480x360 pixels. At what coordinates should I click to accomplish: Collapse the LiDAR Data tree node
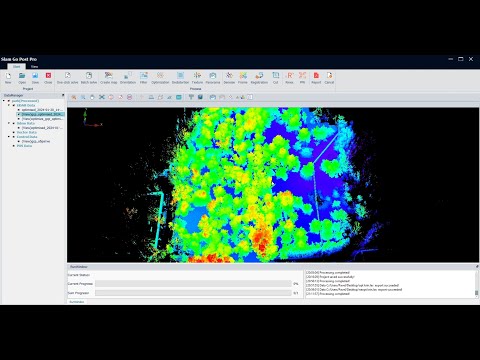pyautogui.click(x=9, y=105)
